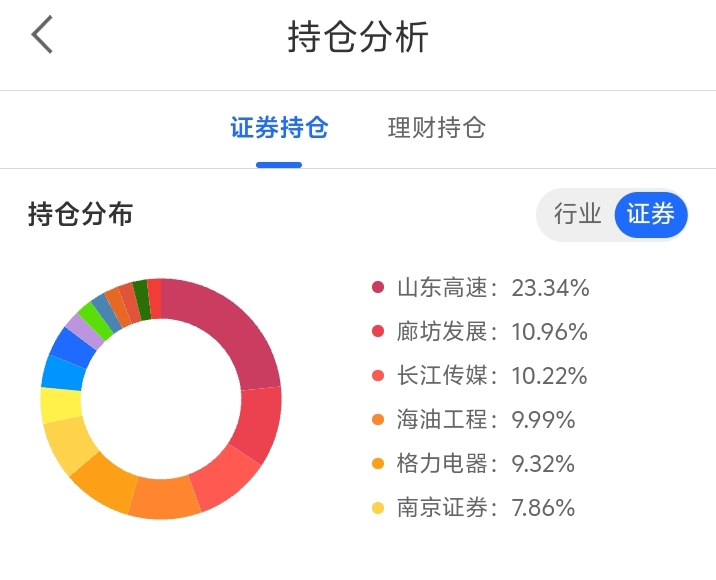Tap 长江传媒: 10.22% legend entry
The height and width of the screenshot is (580, 716).
click(x=492, y=376)
